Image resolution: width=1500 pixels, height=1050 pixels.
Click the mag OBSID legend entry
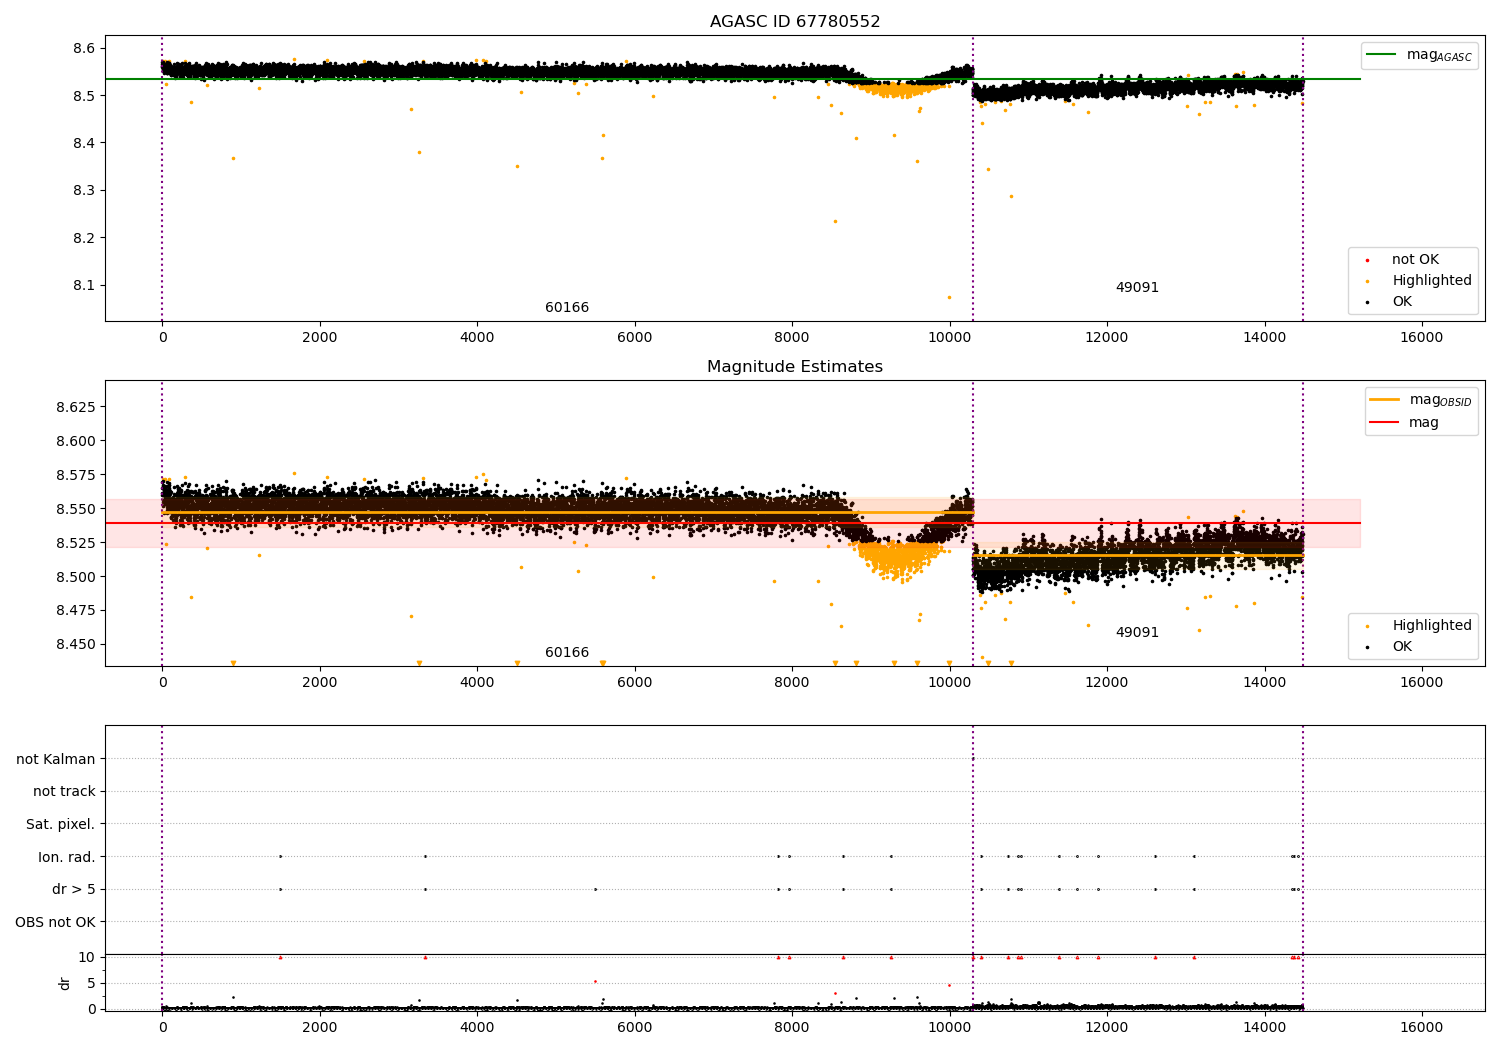[x=1440, y=400]
